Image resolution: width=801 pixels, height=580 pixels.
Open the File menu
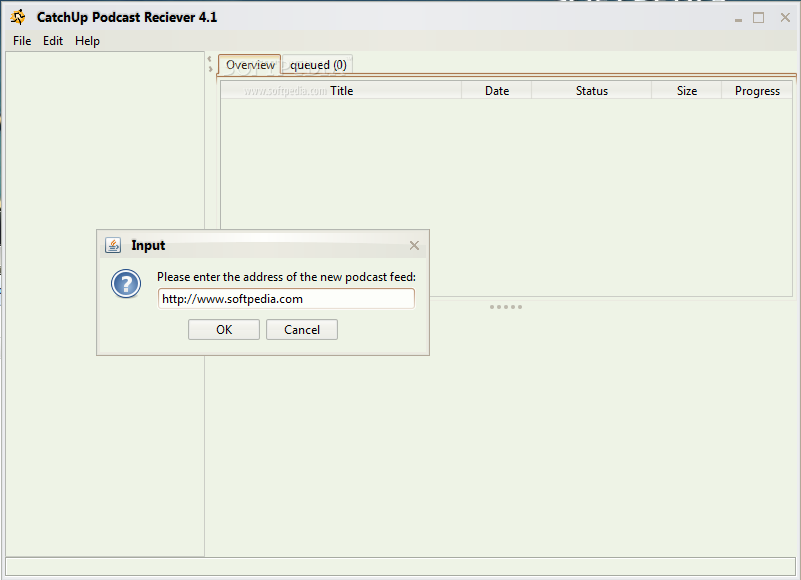pyautogui.click(x=22, y=41)
